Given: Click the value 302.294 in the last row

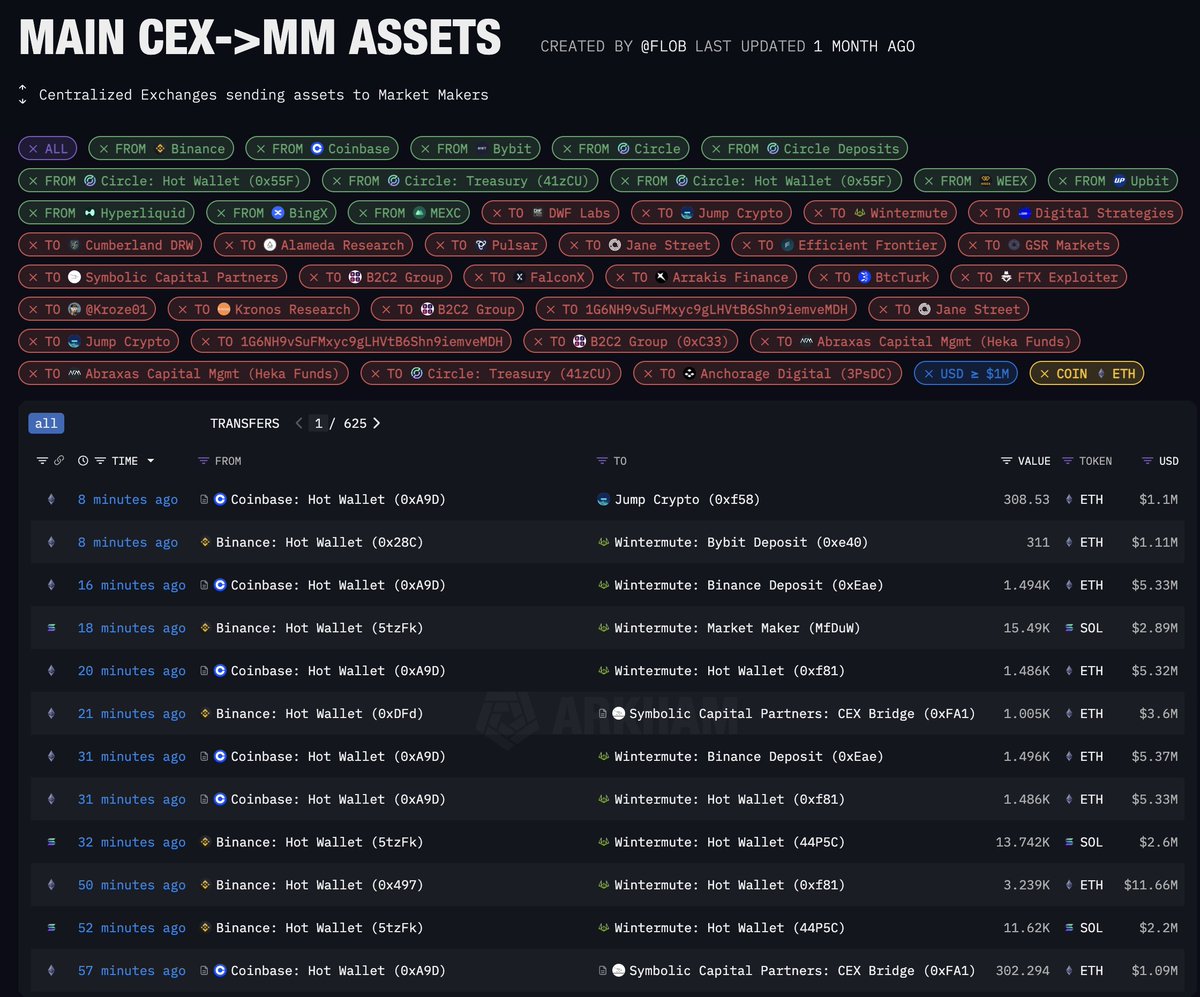Looking at the screenshot, I should (1023, 970).
